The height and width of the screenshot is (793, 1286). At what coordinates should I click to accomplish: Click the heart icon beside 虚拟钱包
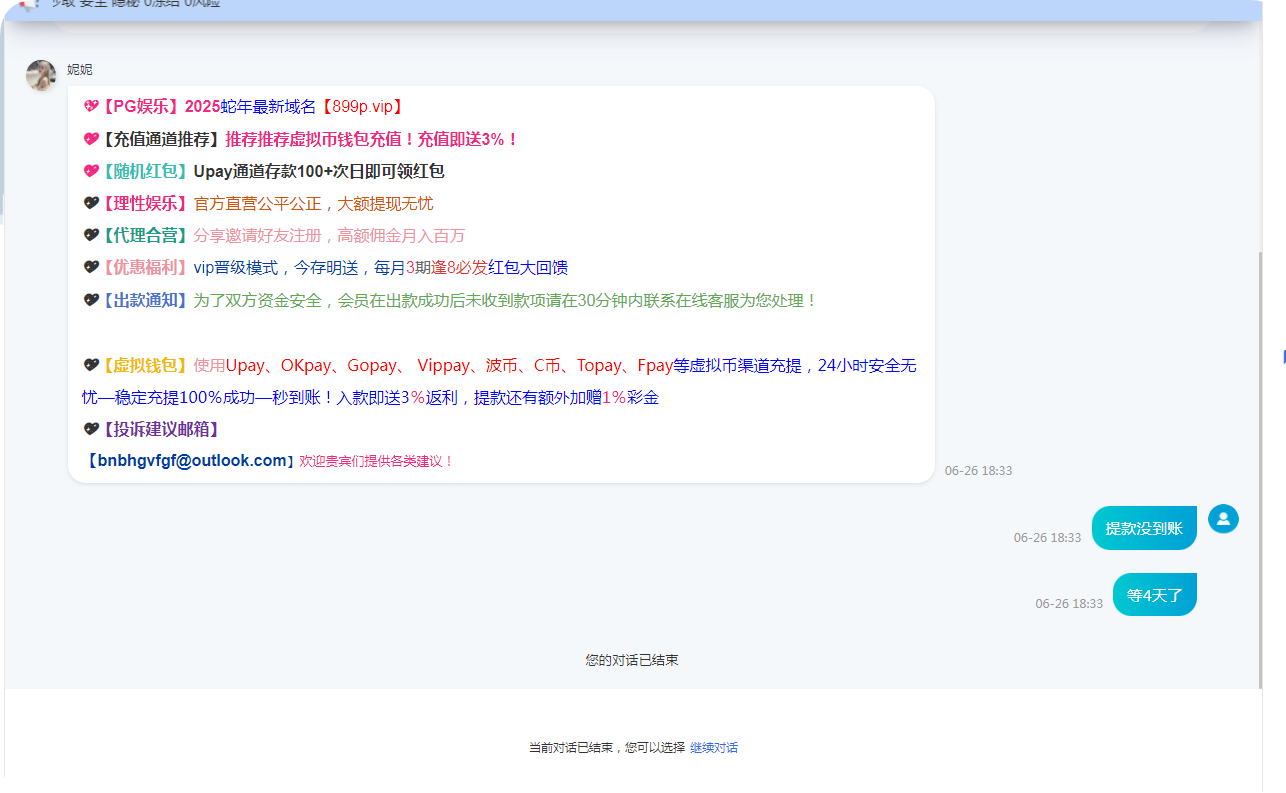click(91, 366)
